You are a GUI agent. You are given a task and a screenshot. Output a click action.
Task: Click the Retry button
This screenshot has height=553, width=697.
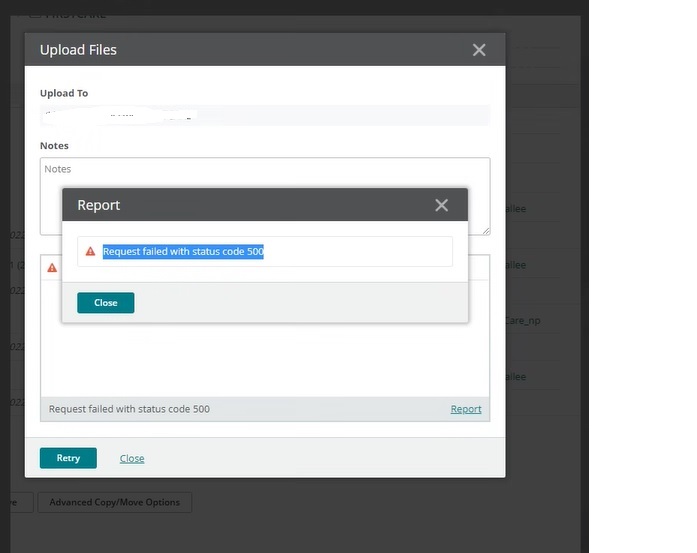pos(68,458)
